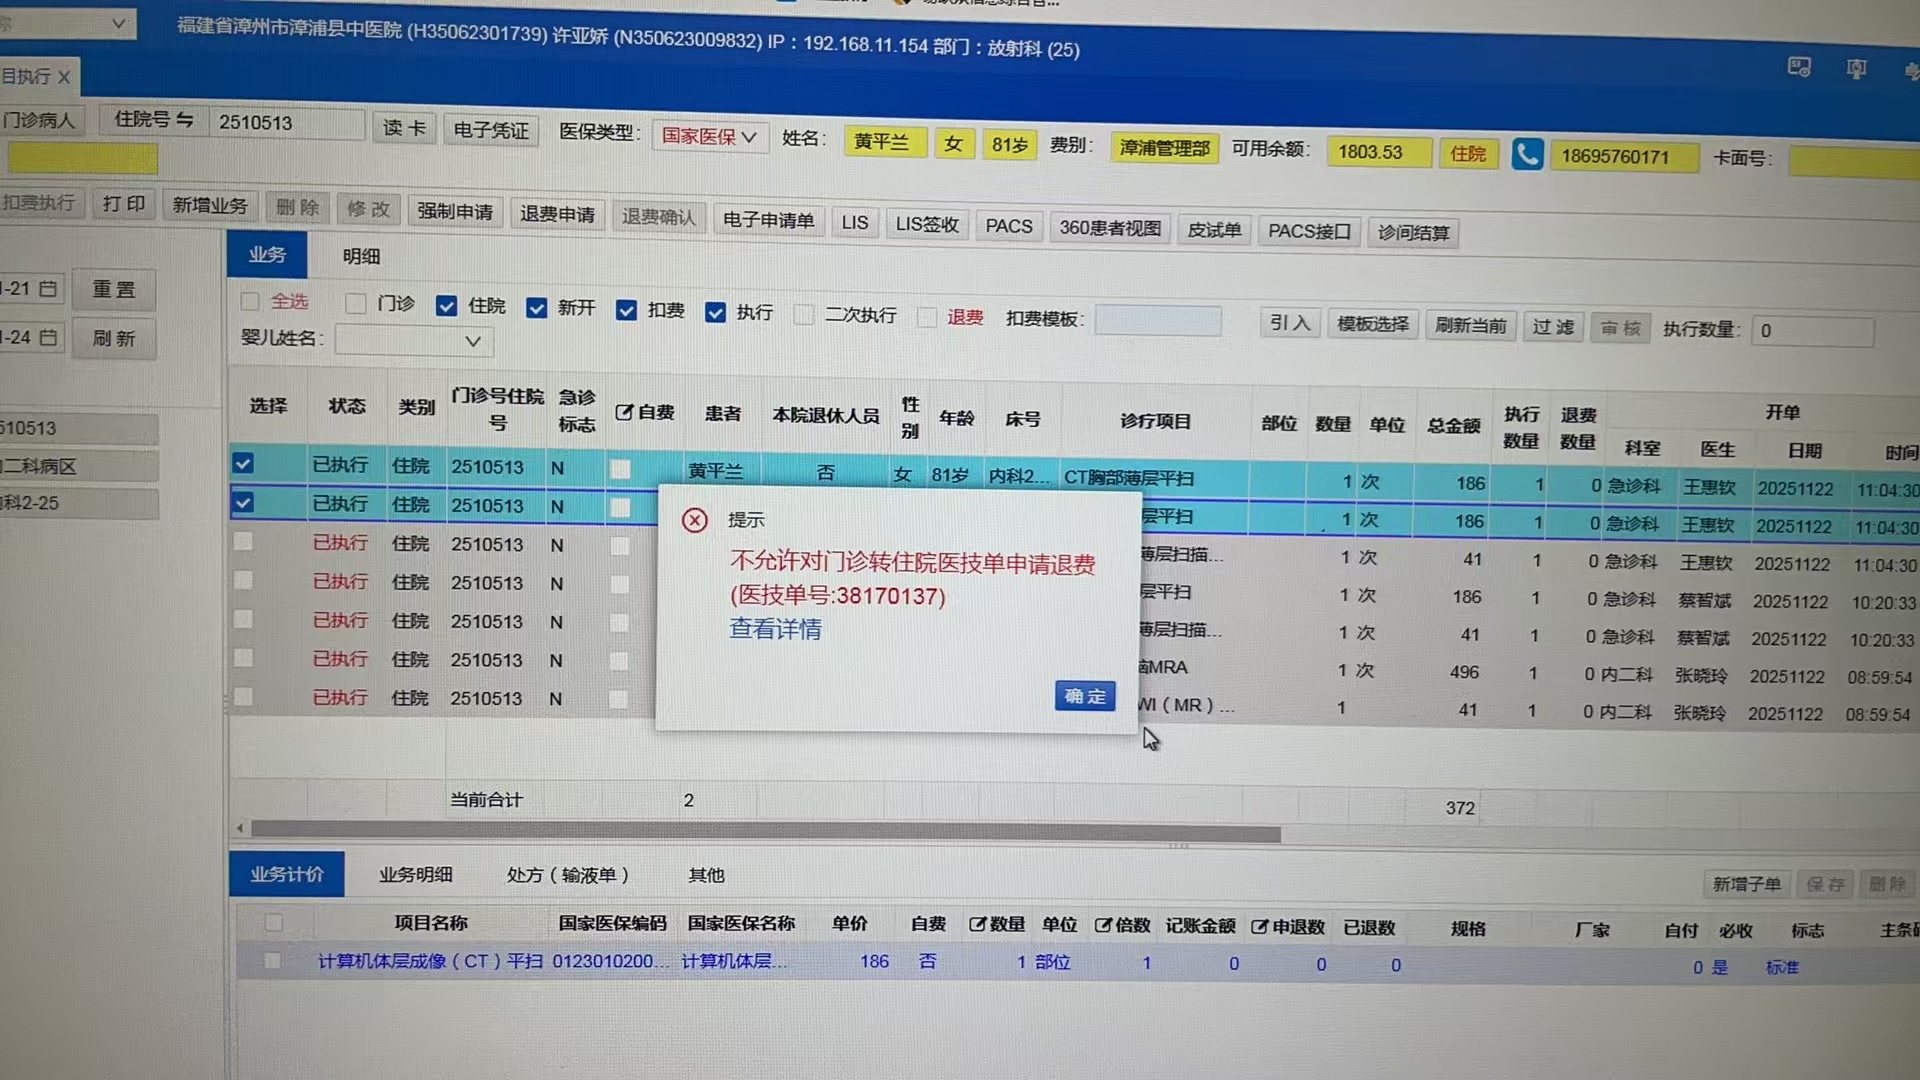Click the pin icon in top-right header
The image size is (1920, 1080).
[1856, 69]
